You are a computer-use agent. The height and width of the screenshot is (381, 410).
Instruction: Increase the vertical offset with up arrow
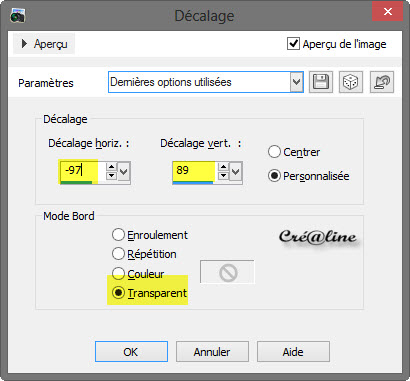(224, 167)
